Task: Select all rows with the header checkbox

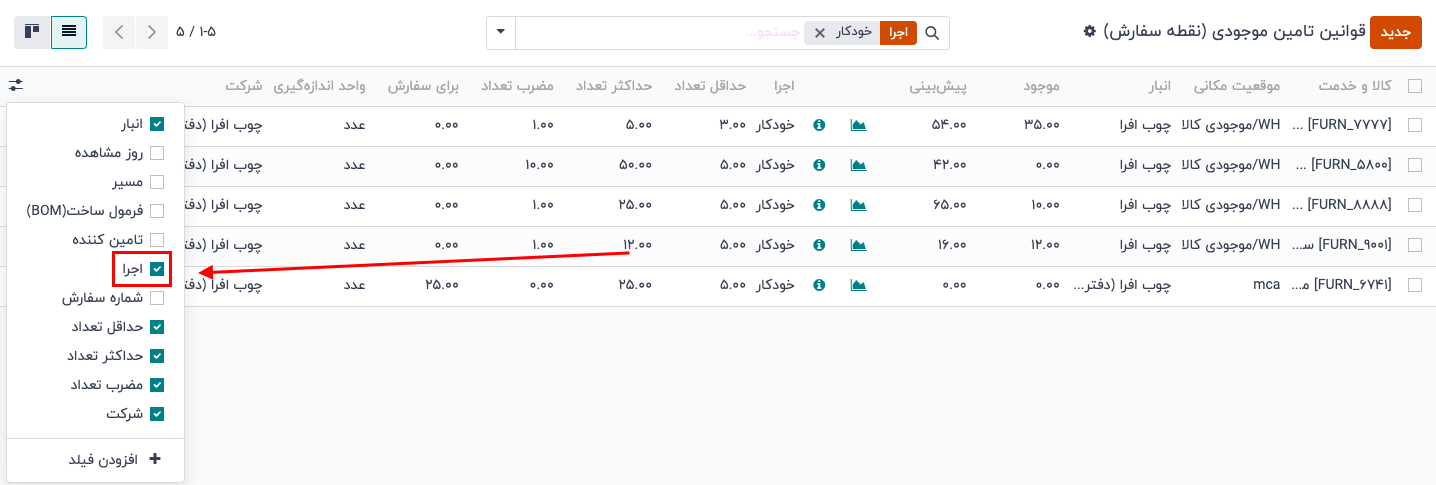Action: 1414,86
